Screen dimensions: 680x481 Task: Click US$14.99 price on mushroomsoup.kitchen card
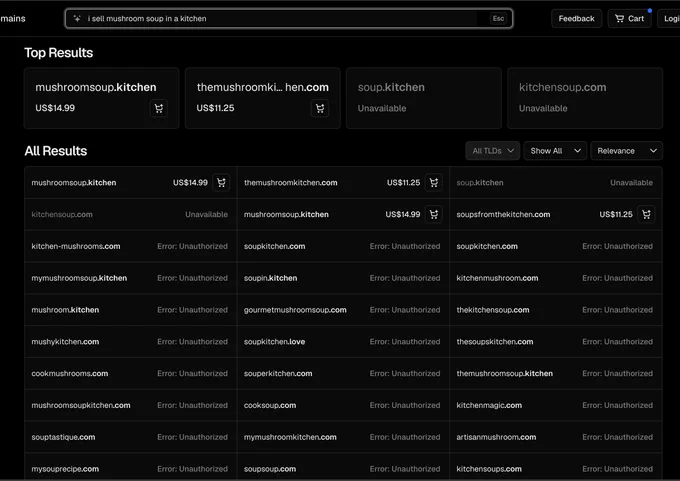(x=55, y=108)
